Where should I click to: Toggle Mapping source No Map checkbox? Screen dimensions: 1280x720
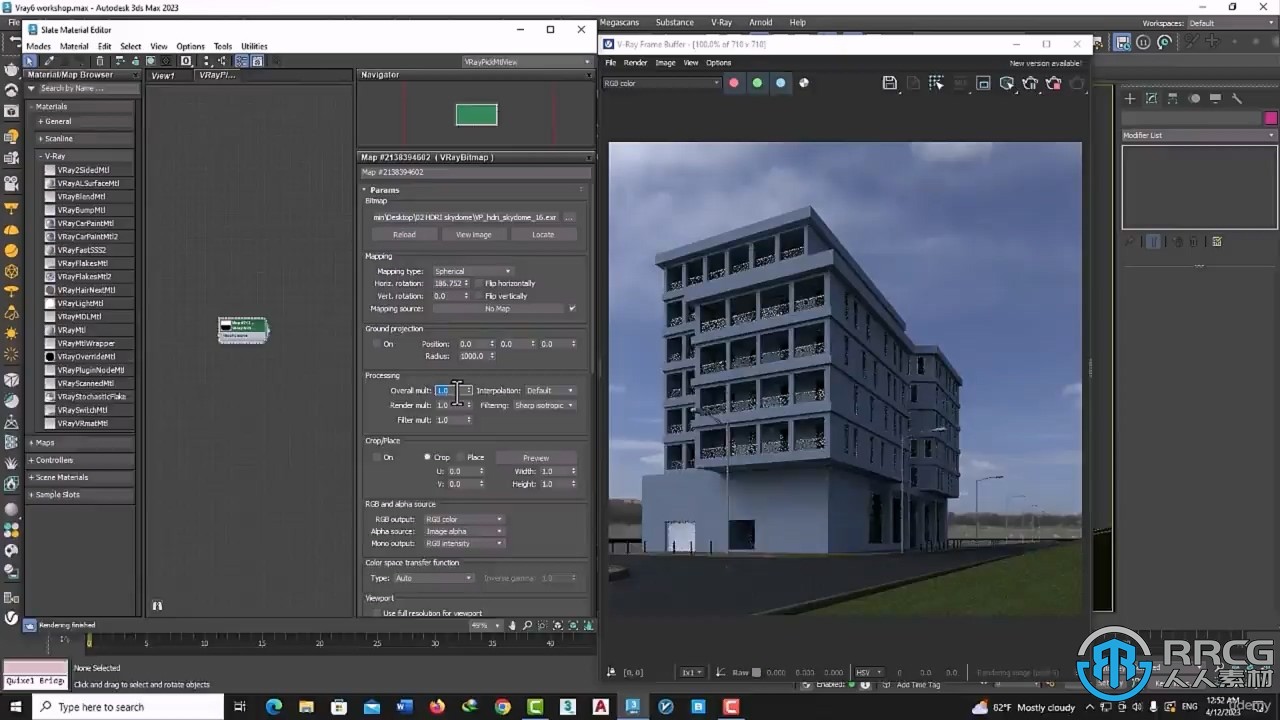click(x=572, y=309)
